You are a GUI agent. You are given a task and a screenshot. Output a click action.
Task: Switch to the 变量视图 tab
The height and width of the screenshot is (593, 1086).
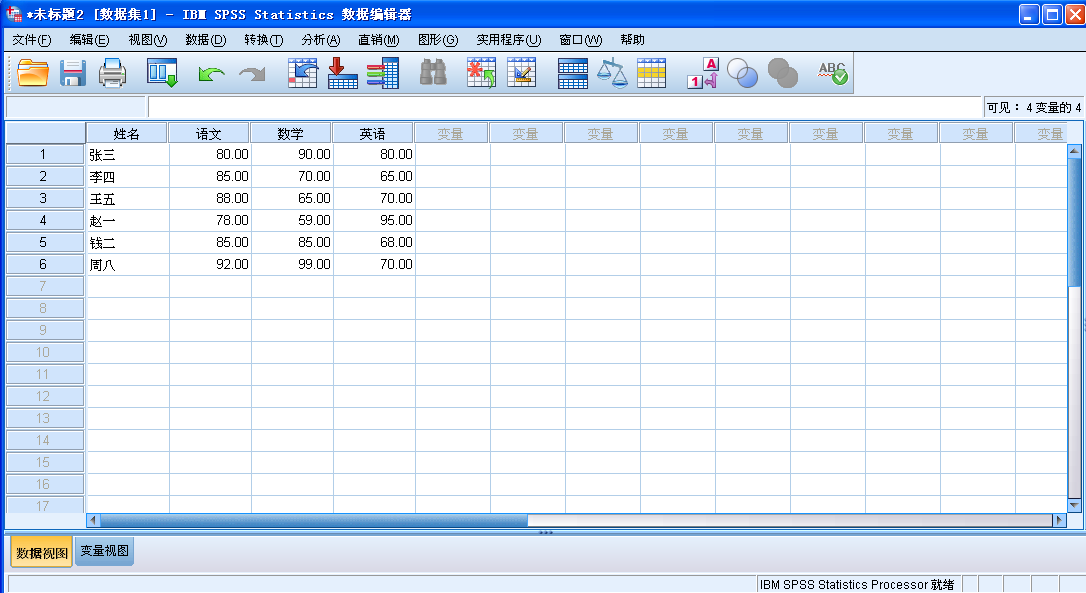click(x=104, y=551)
